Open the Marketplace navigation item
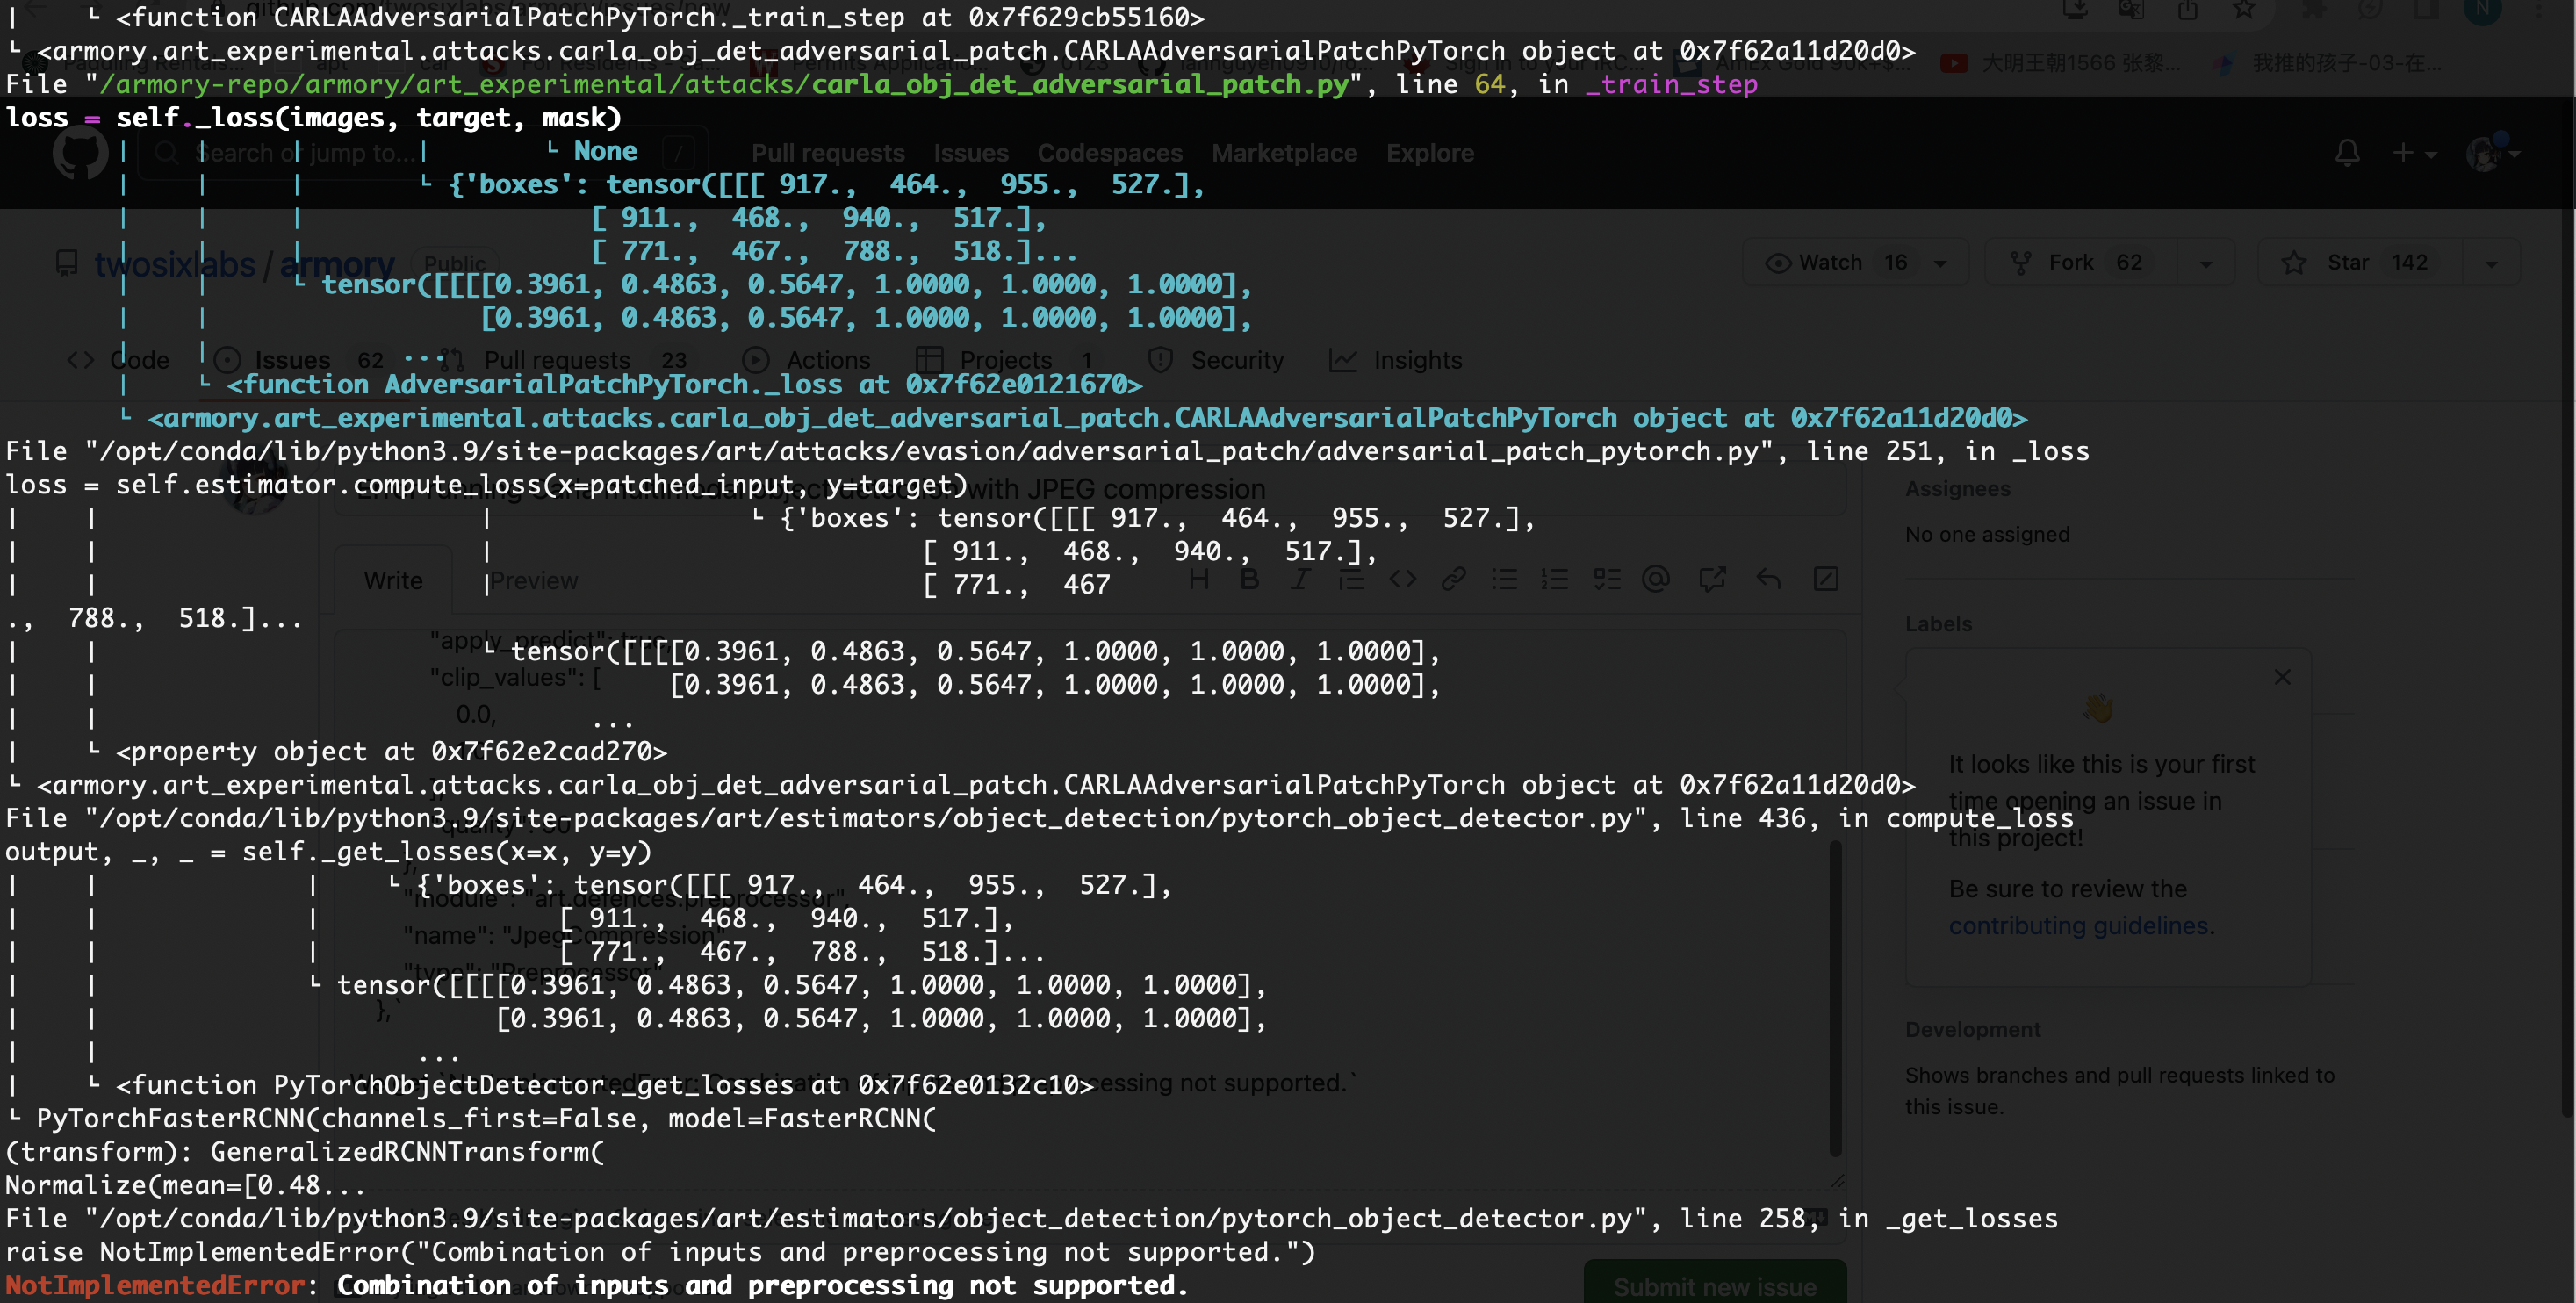 click(1284, 152)
